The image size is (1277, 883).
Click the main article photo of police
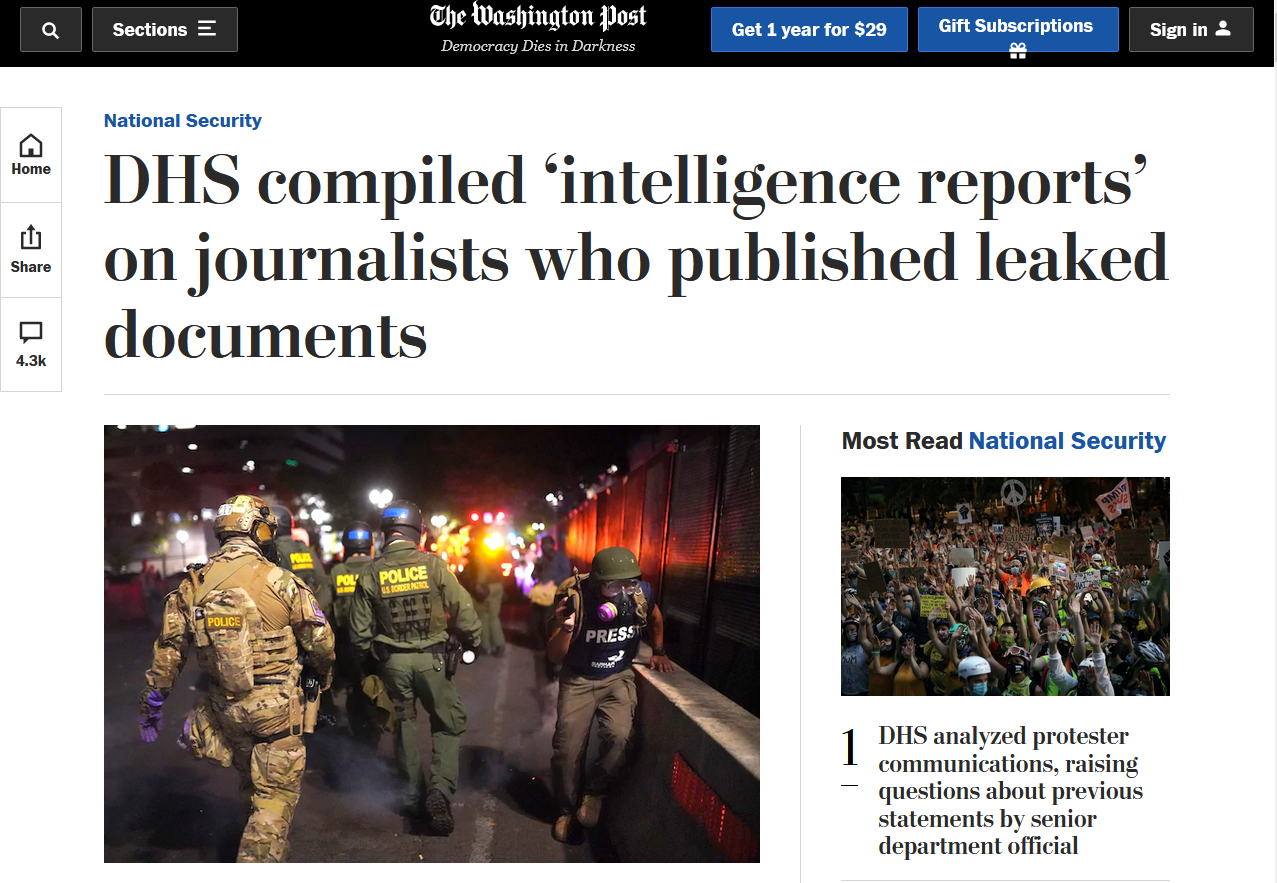432,644
